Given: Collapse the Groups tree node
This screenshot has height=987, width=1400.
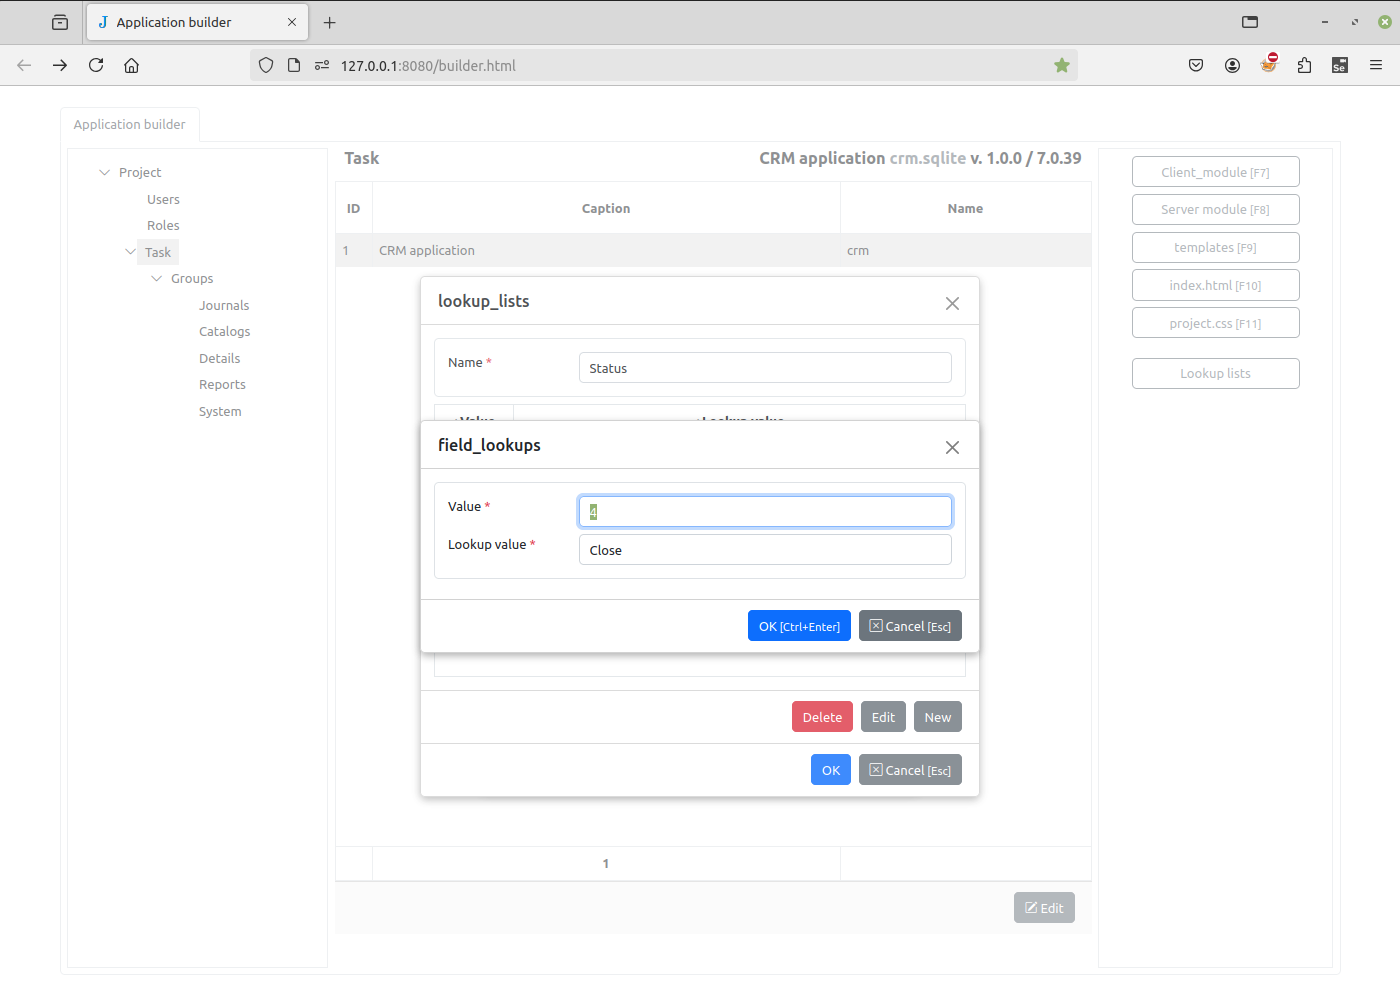Looking at the screenshot, I should 156,278.
